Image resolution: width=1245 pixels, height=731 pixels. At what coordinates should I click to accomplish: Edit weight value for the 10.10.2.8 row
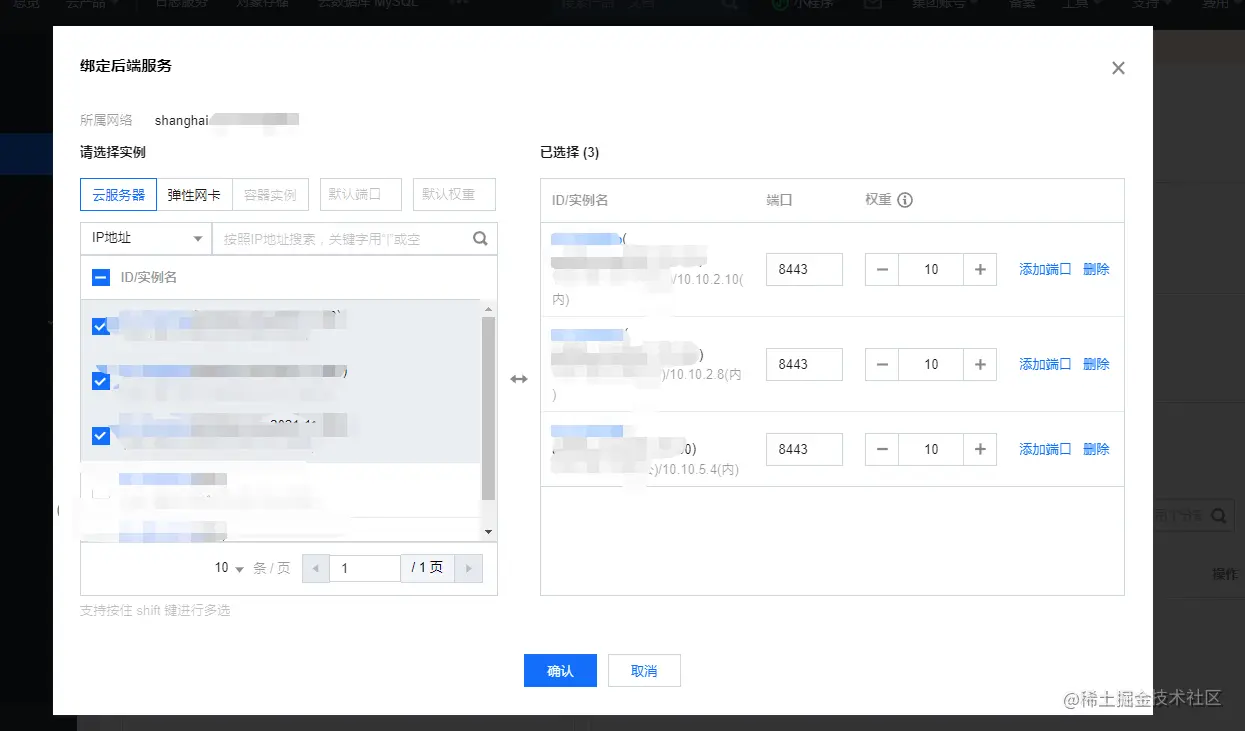click(x=931, y=364)
